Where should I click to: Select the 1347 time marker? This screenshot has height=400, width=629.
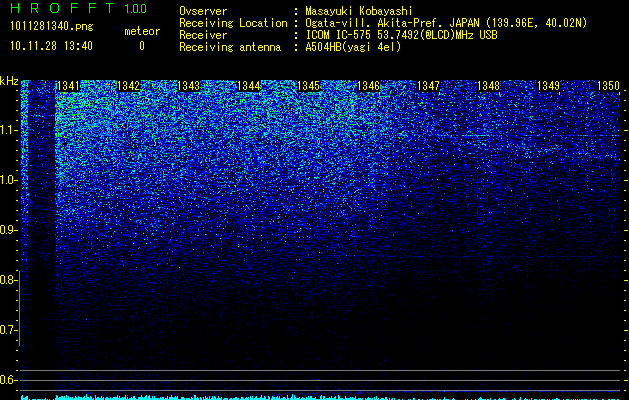pos(428,86)
